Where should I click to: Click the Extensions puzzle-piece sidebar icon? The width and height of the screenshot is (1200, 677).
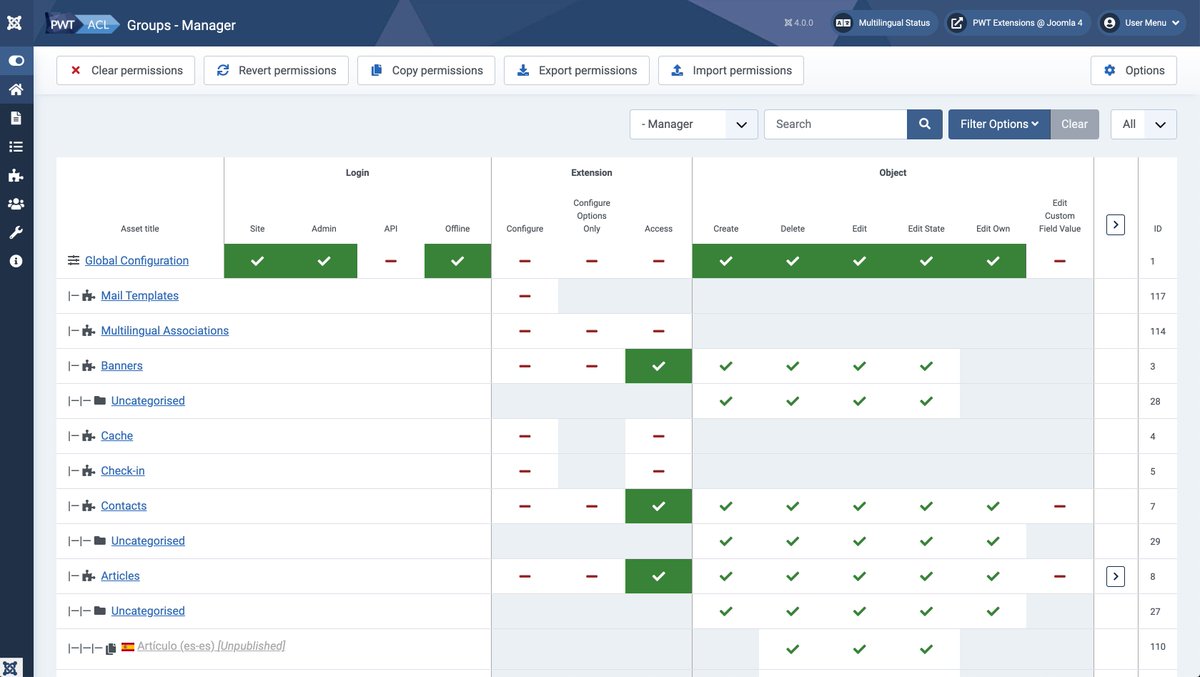pyautogui.click(x=15, y=175)
